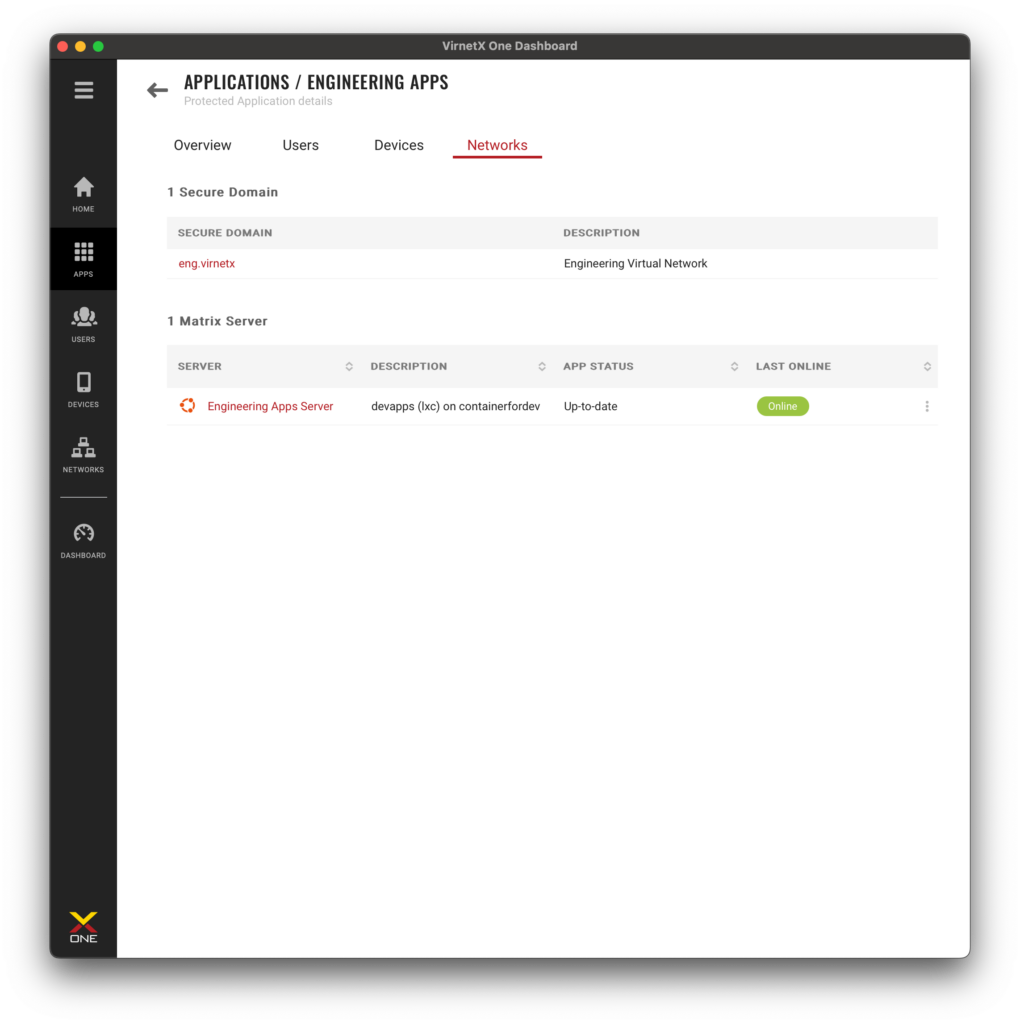Go to Home in sidebar
The height and width of the screenshot is (1024, 1020).
click(x=84, y=194)
